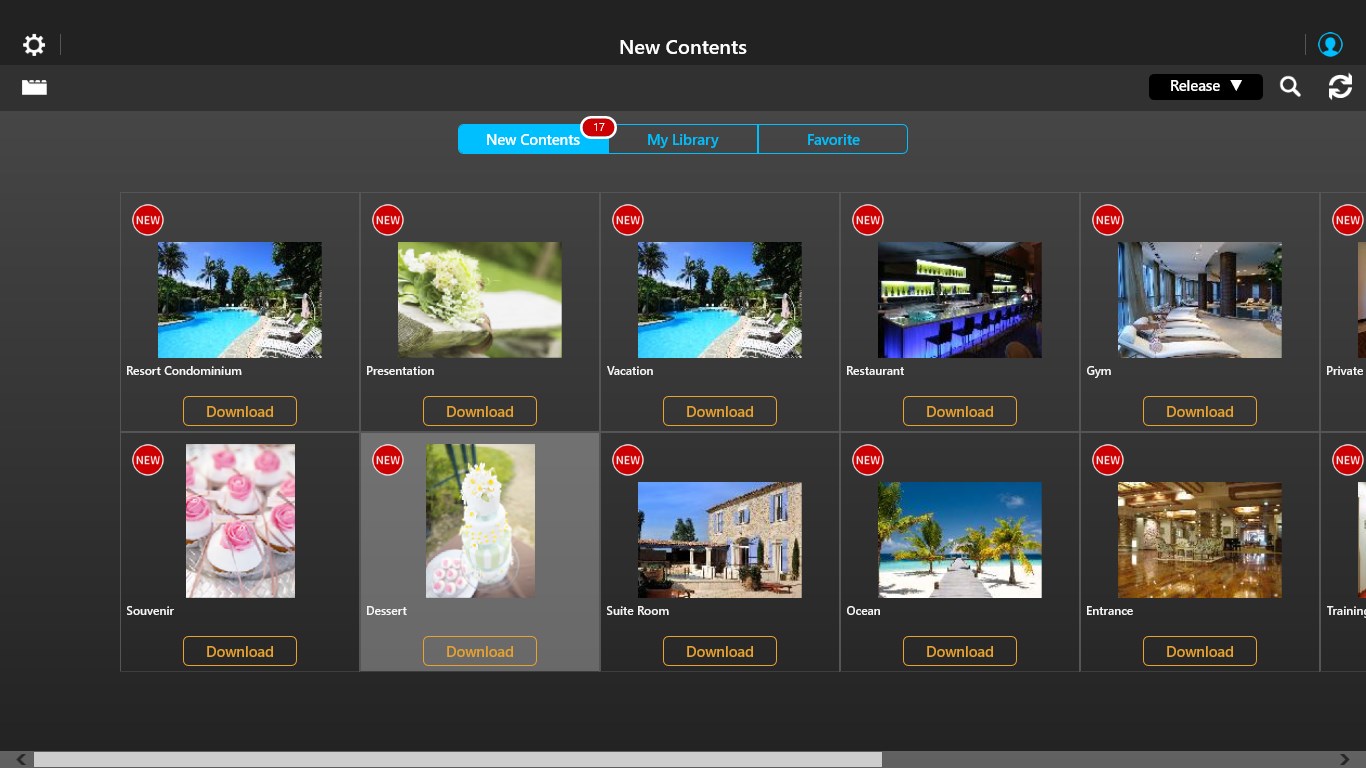Download the Restaurant content

click(x=960, y=411)
